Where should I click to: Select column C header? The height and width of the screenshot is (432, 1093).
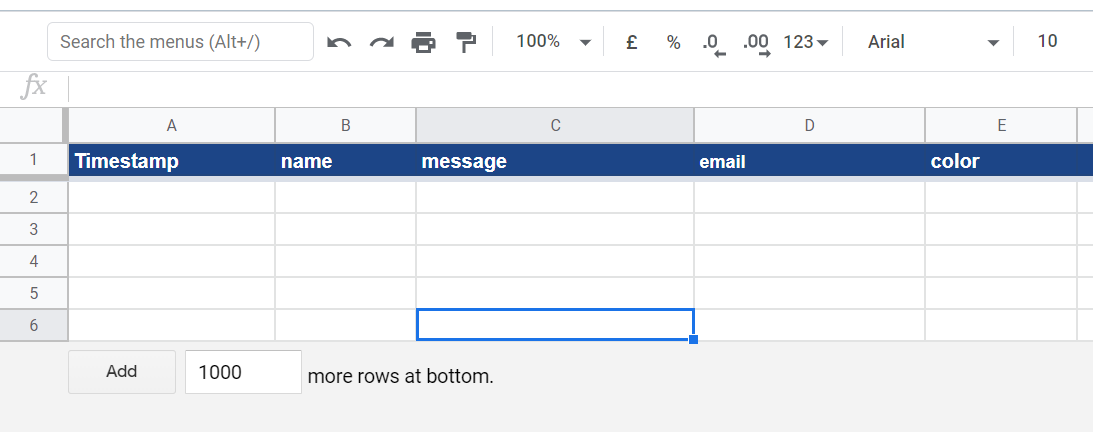pos(555,125)
